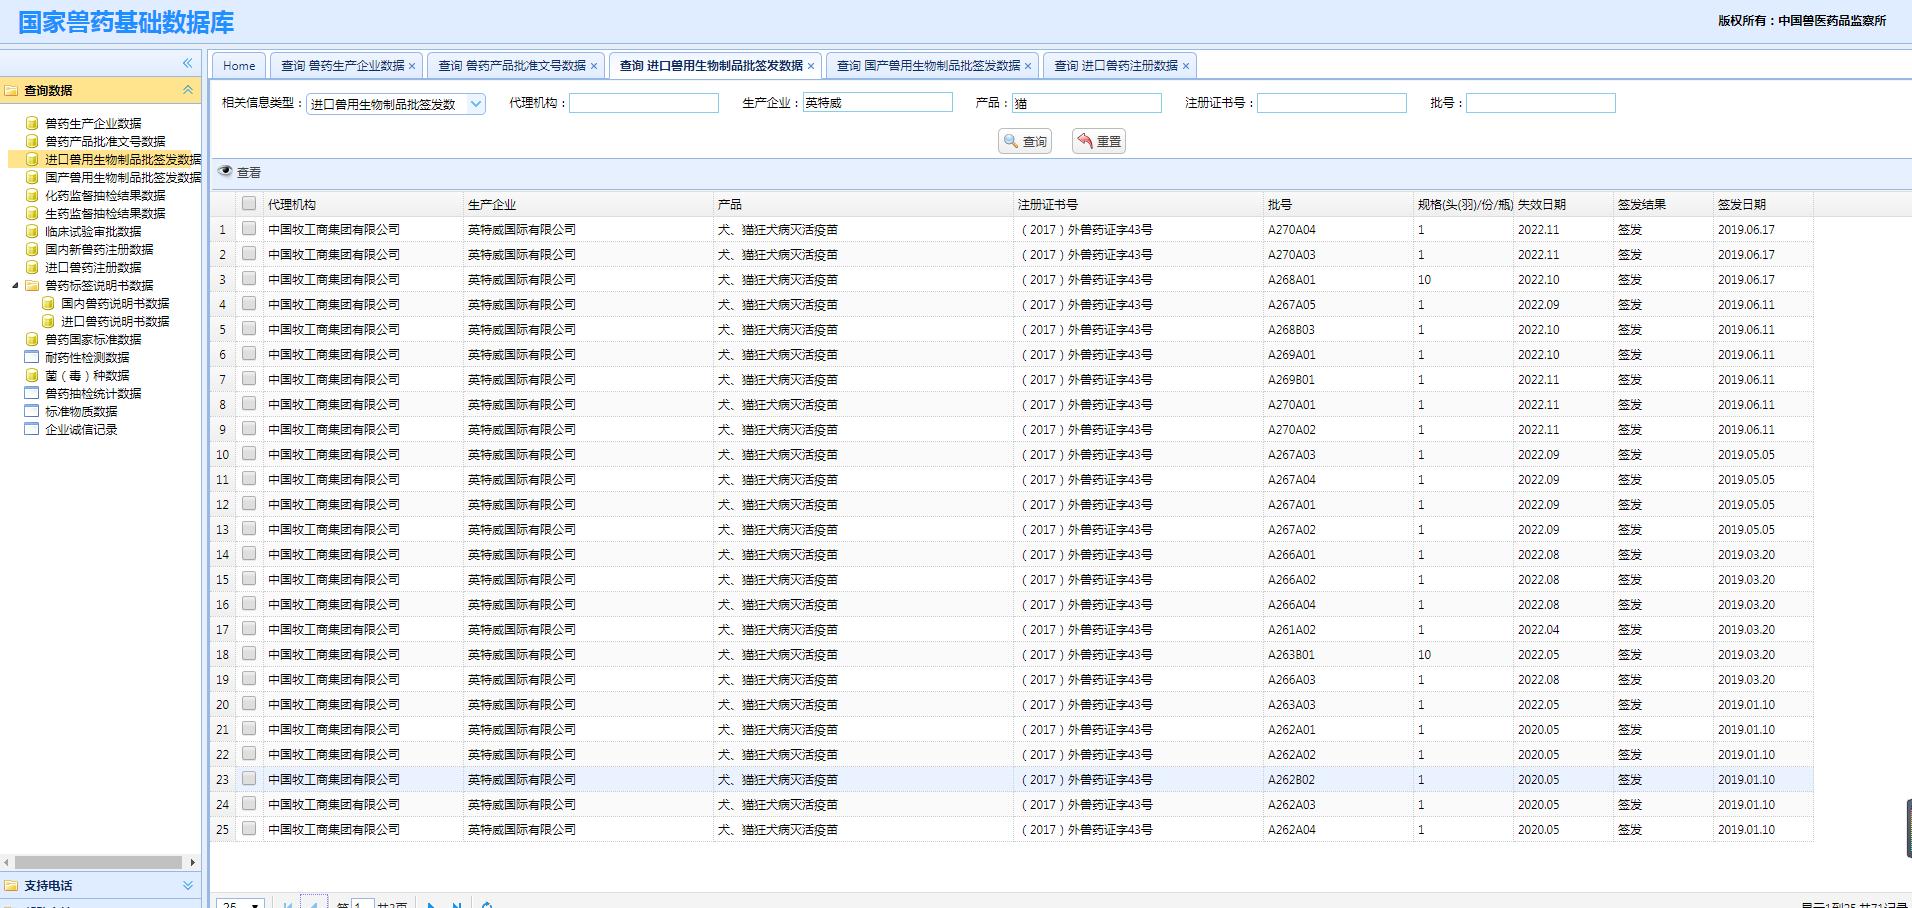1912x908 pixels.
Task: Click the 查看 eye icon in toolbar
Action: pyautogui.click(x=225, y=172)
